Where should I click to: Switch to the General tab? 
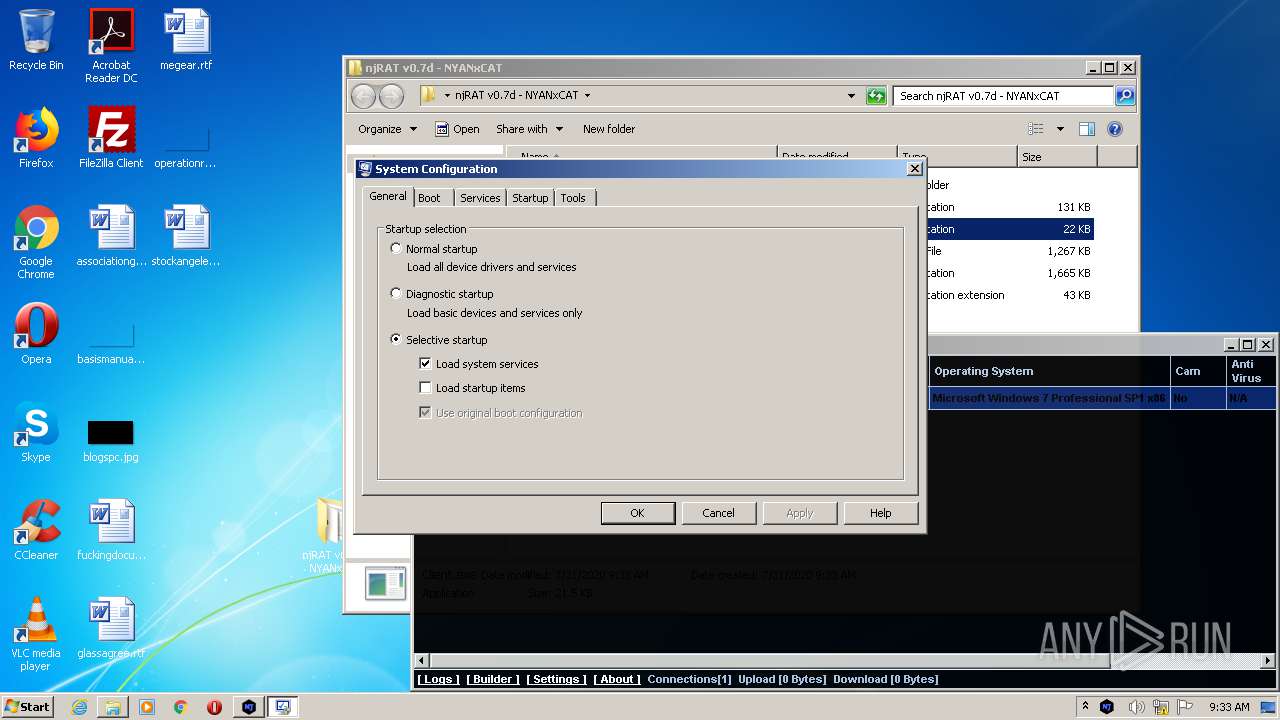point(388,197)
